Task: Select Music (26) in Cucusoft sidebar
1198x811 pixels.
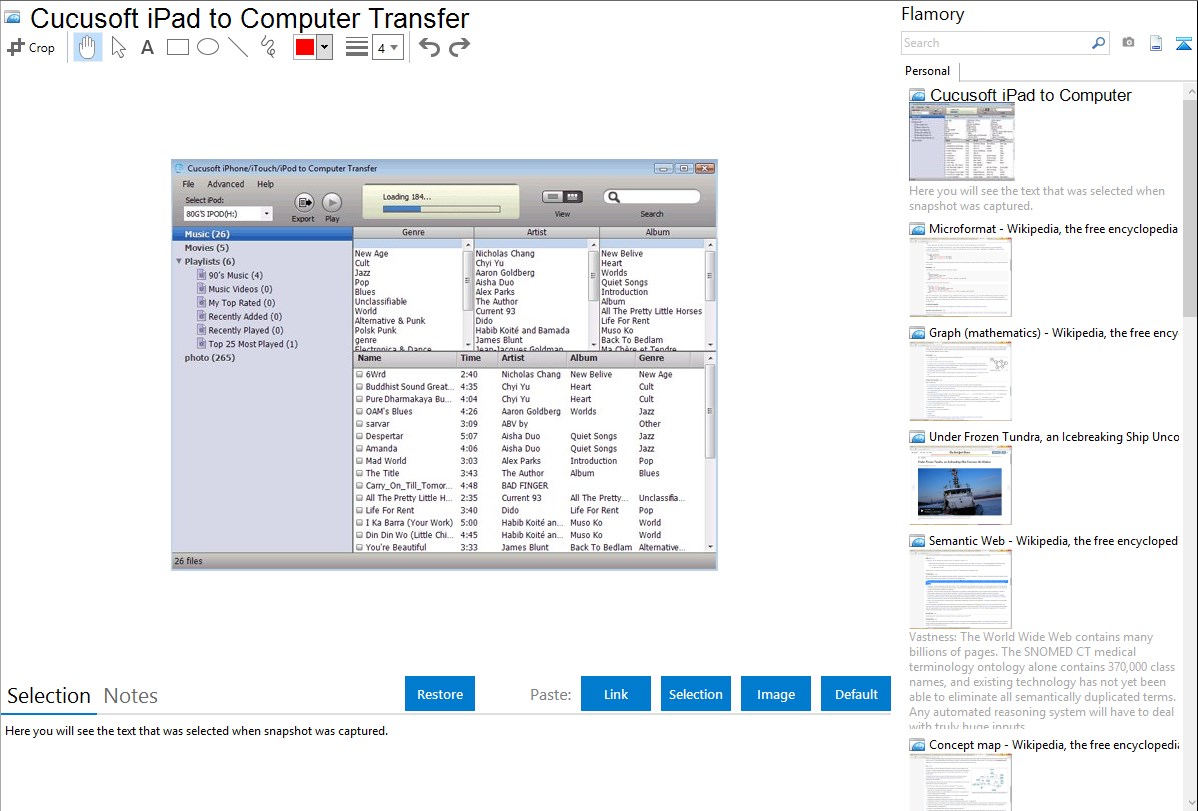Action: [262, 234]
